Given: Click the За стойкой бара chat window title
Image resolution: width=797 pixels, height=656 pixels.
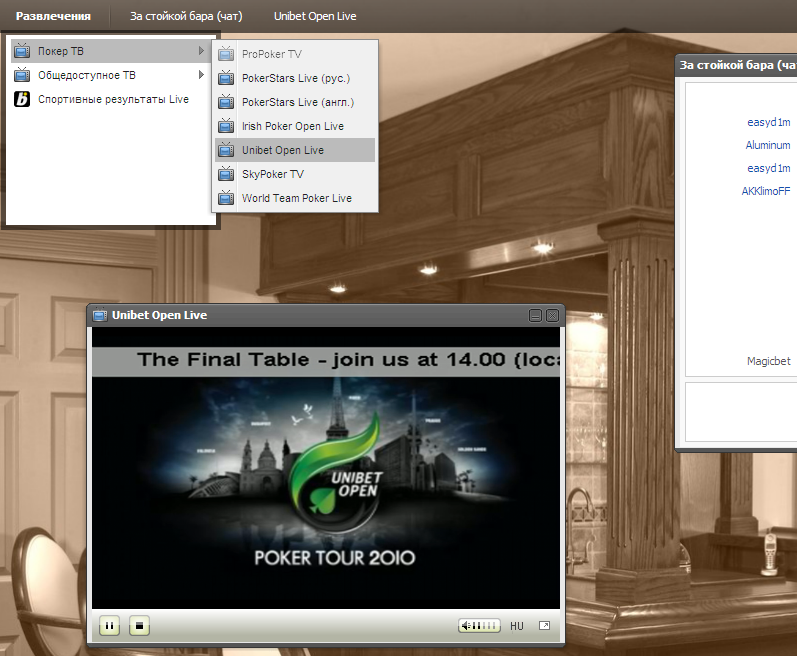Looking at the screenshot, I should (x=738, y=65).
